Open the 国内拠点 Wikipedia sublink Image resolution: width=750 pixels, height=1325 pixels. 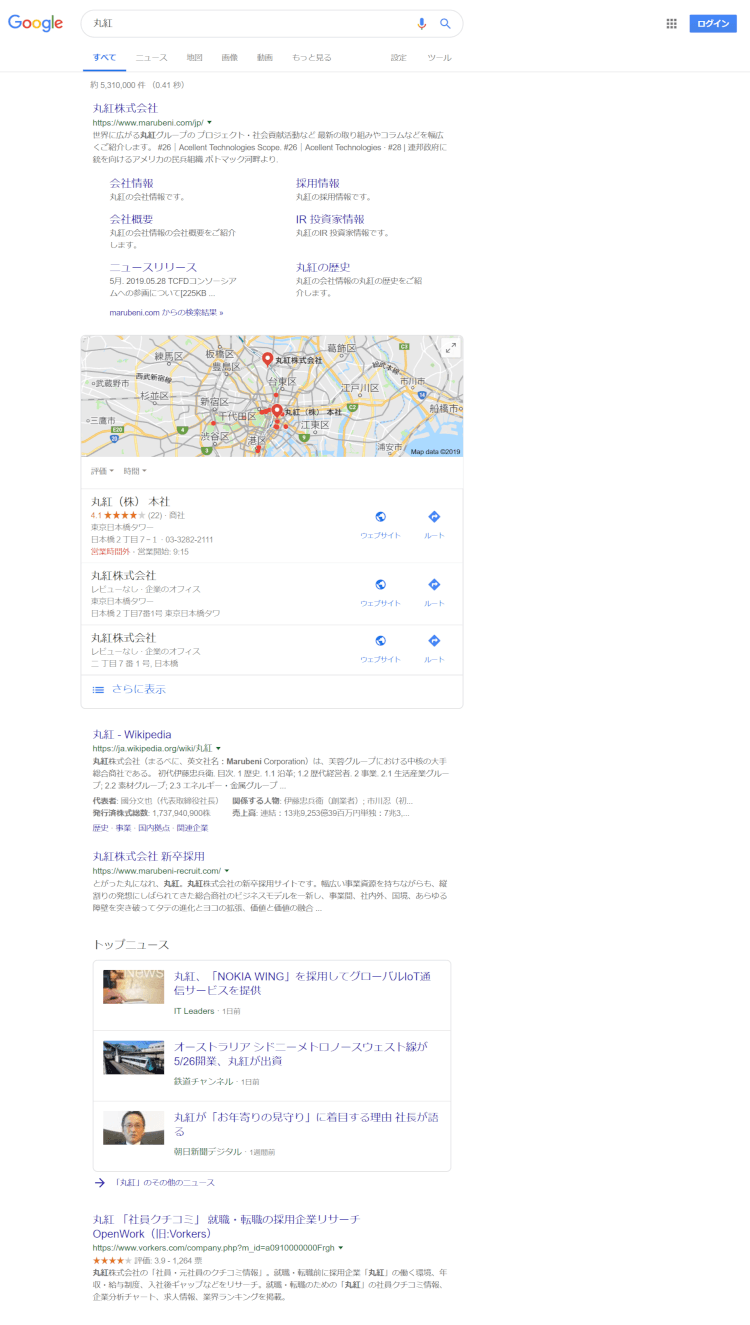click(x=154, y=828)
